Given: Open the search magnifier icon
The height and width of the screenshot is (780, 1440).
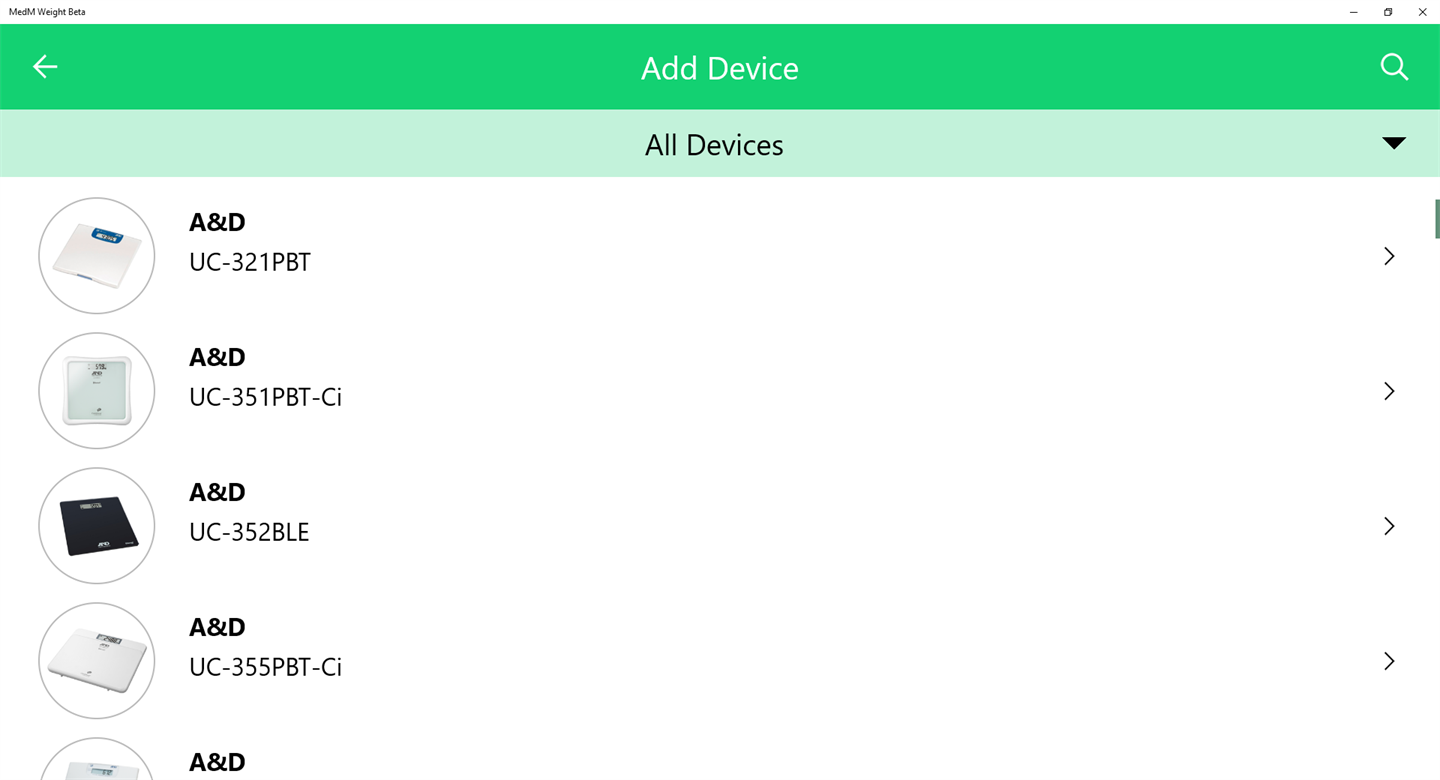Looking at the screenshot, I should (x=1394, y=67).
